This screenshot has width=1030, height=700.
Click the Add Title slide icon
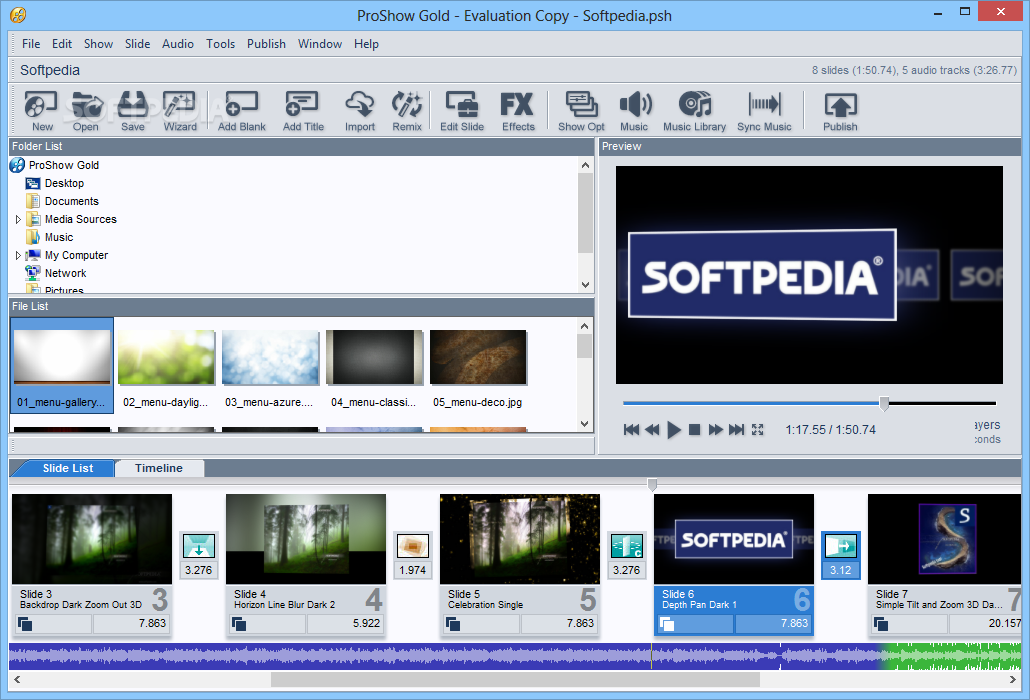303,112
